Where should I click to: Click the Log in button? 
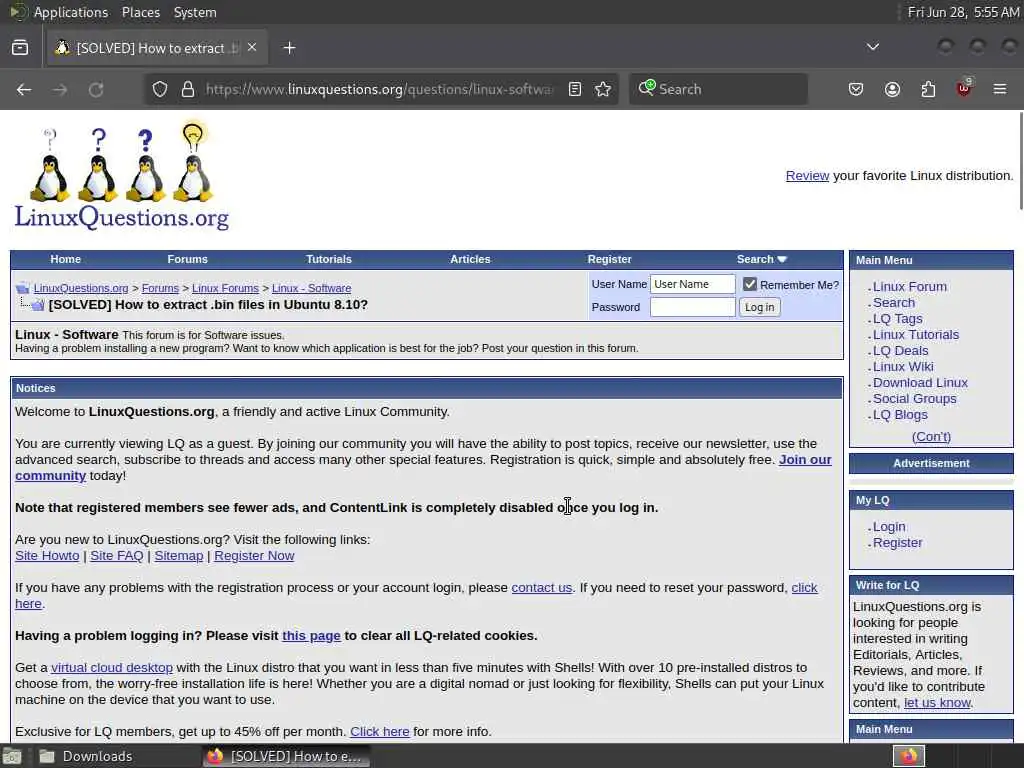760,307
